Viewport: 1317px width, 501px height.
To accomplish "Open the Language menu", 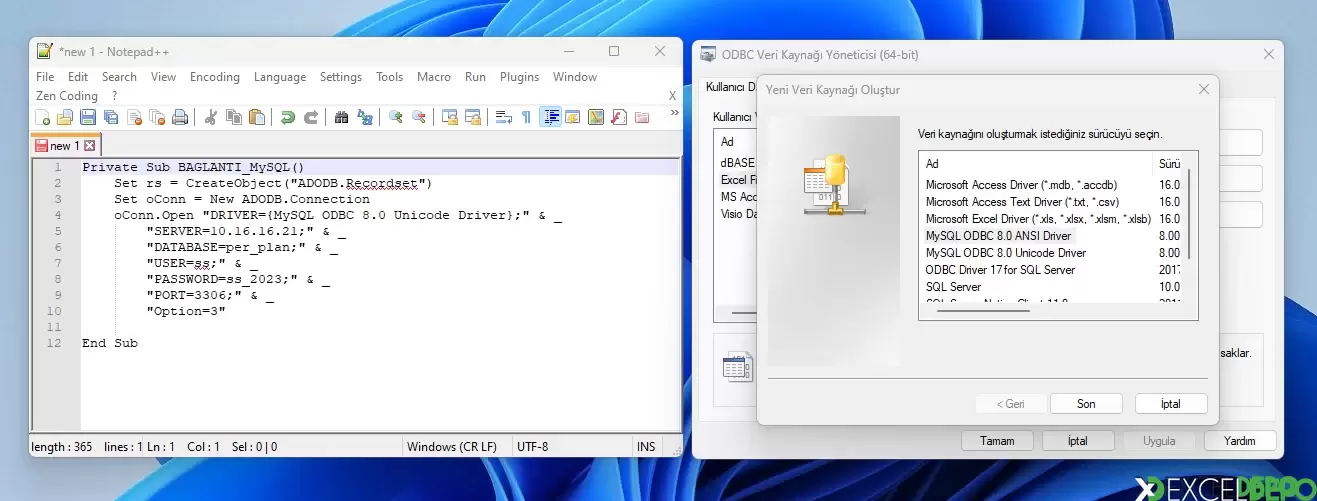I will click(x=280, y=77).
